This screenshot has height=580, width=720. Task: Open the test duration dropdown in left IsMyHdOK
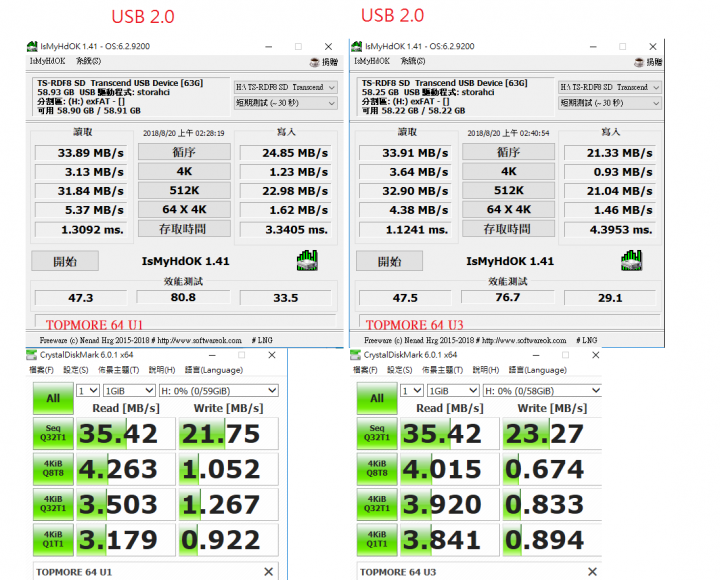(286, 103)
